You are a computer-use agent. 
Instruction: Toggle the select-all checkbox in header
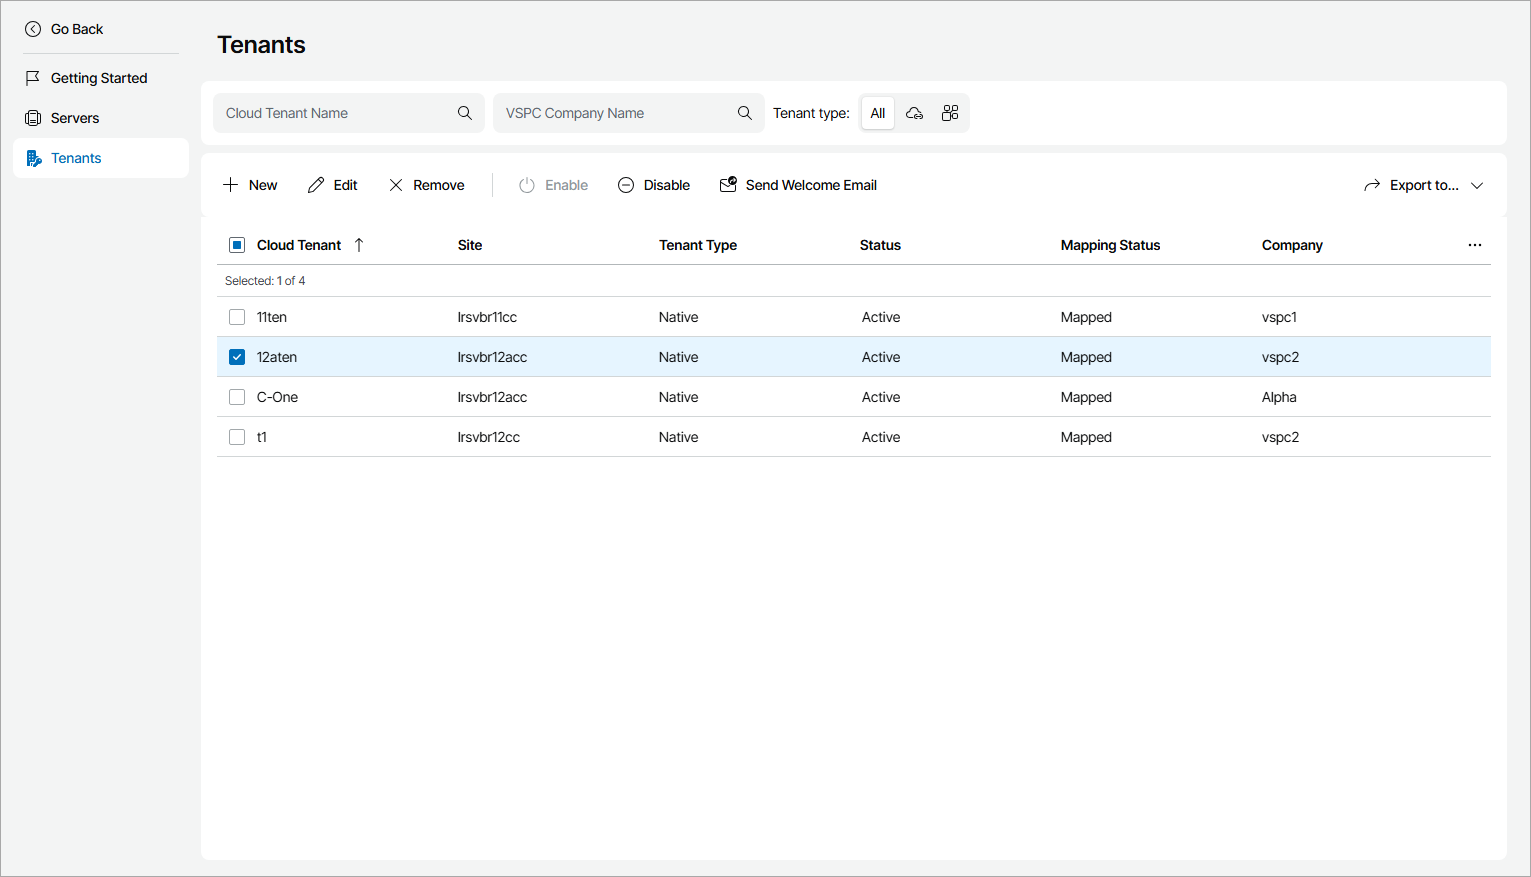click(237, 245)
